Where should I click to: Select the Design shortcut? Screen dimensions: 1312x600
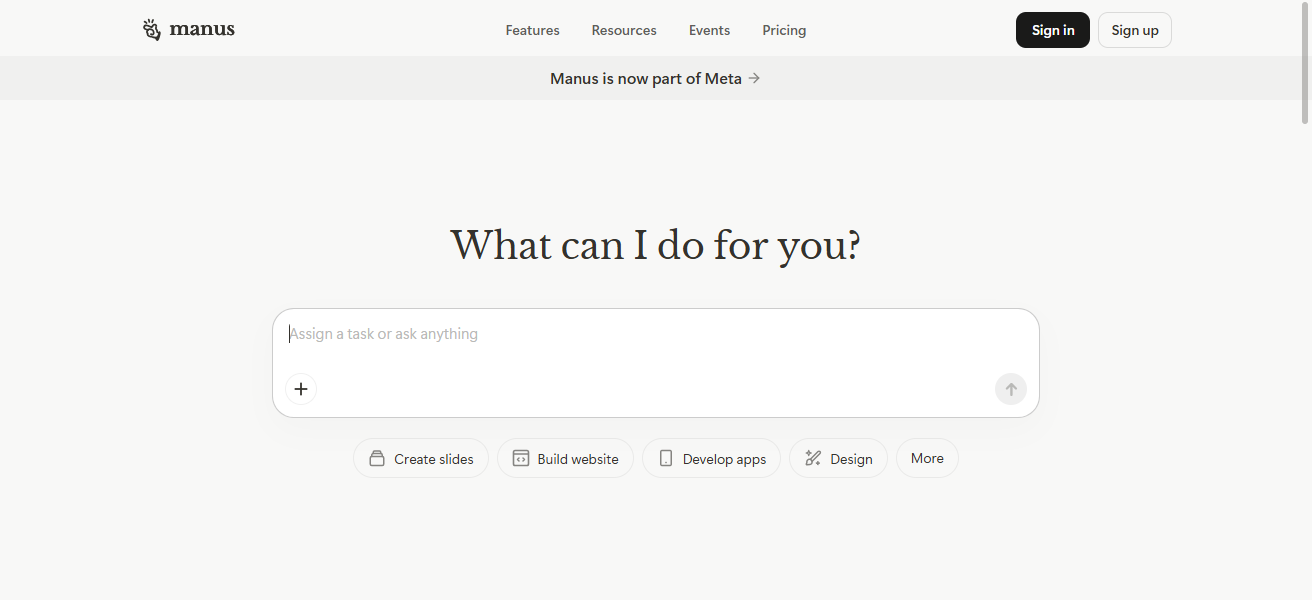(x=838, y=459)
